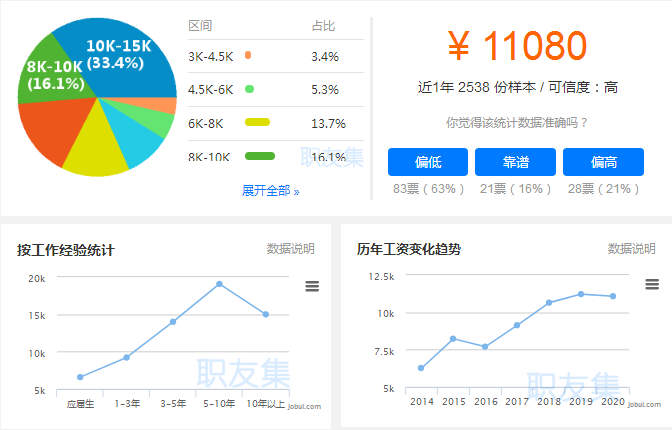
Task: Click the 13.7% share value
Action: coord(328,123)
